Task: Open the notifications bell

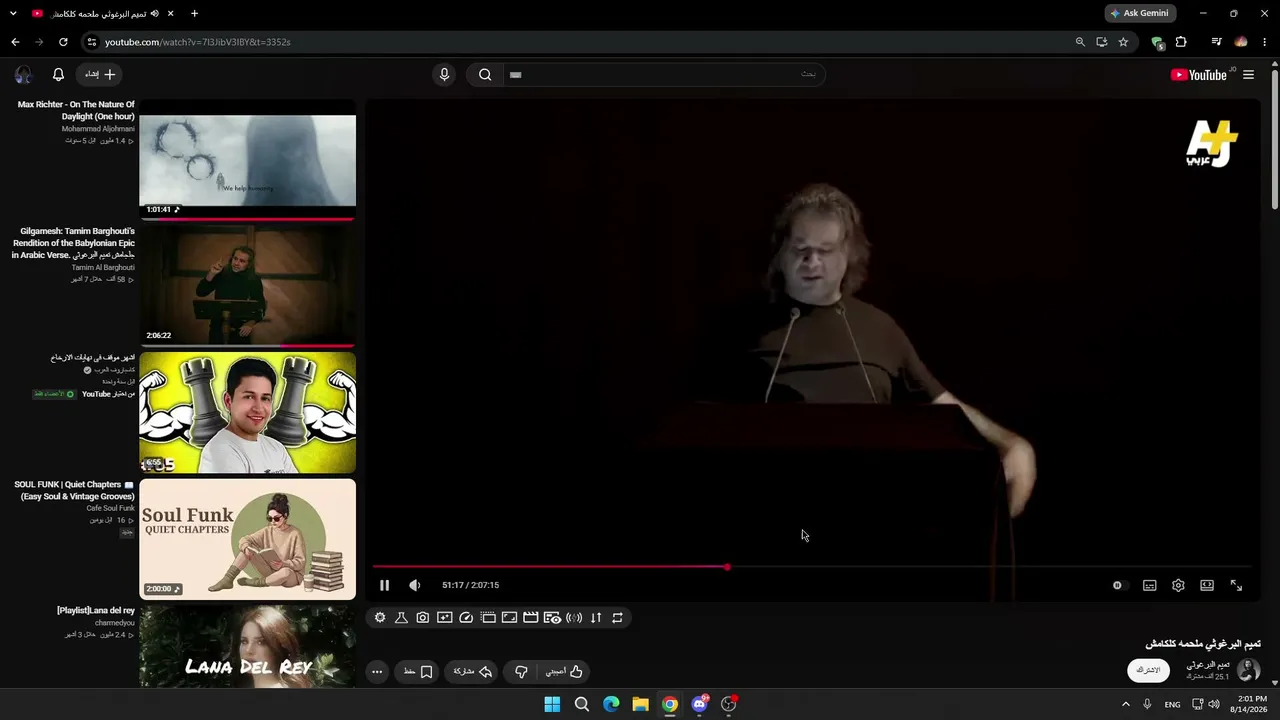Action: 58,75
